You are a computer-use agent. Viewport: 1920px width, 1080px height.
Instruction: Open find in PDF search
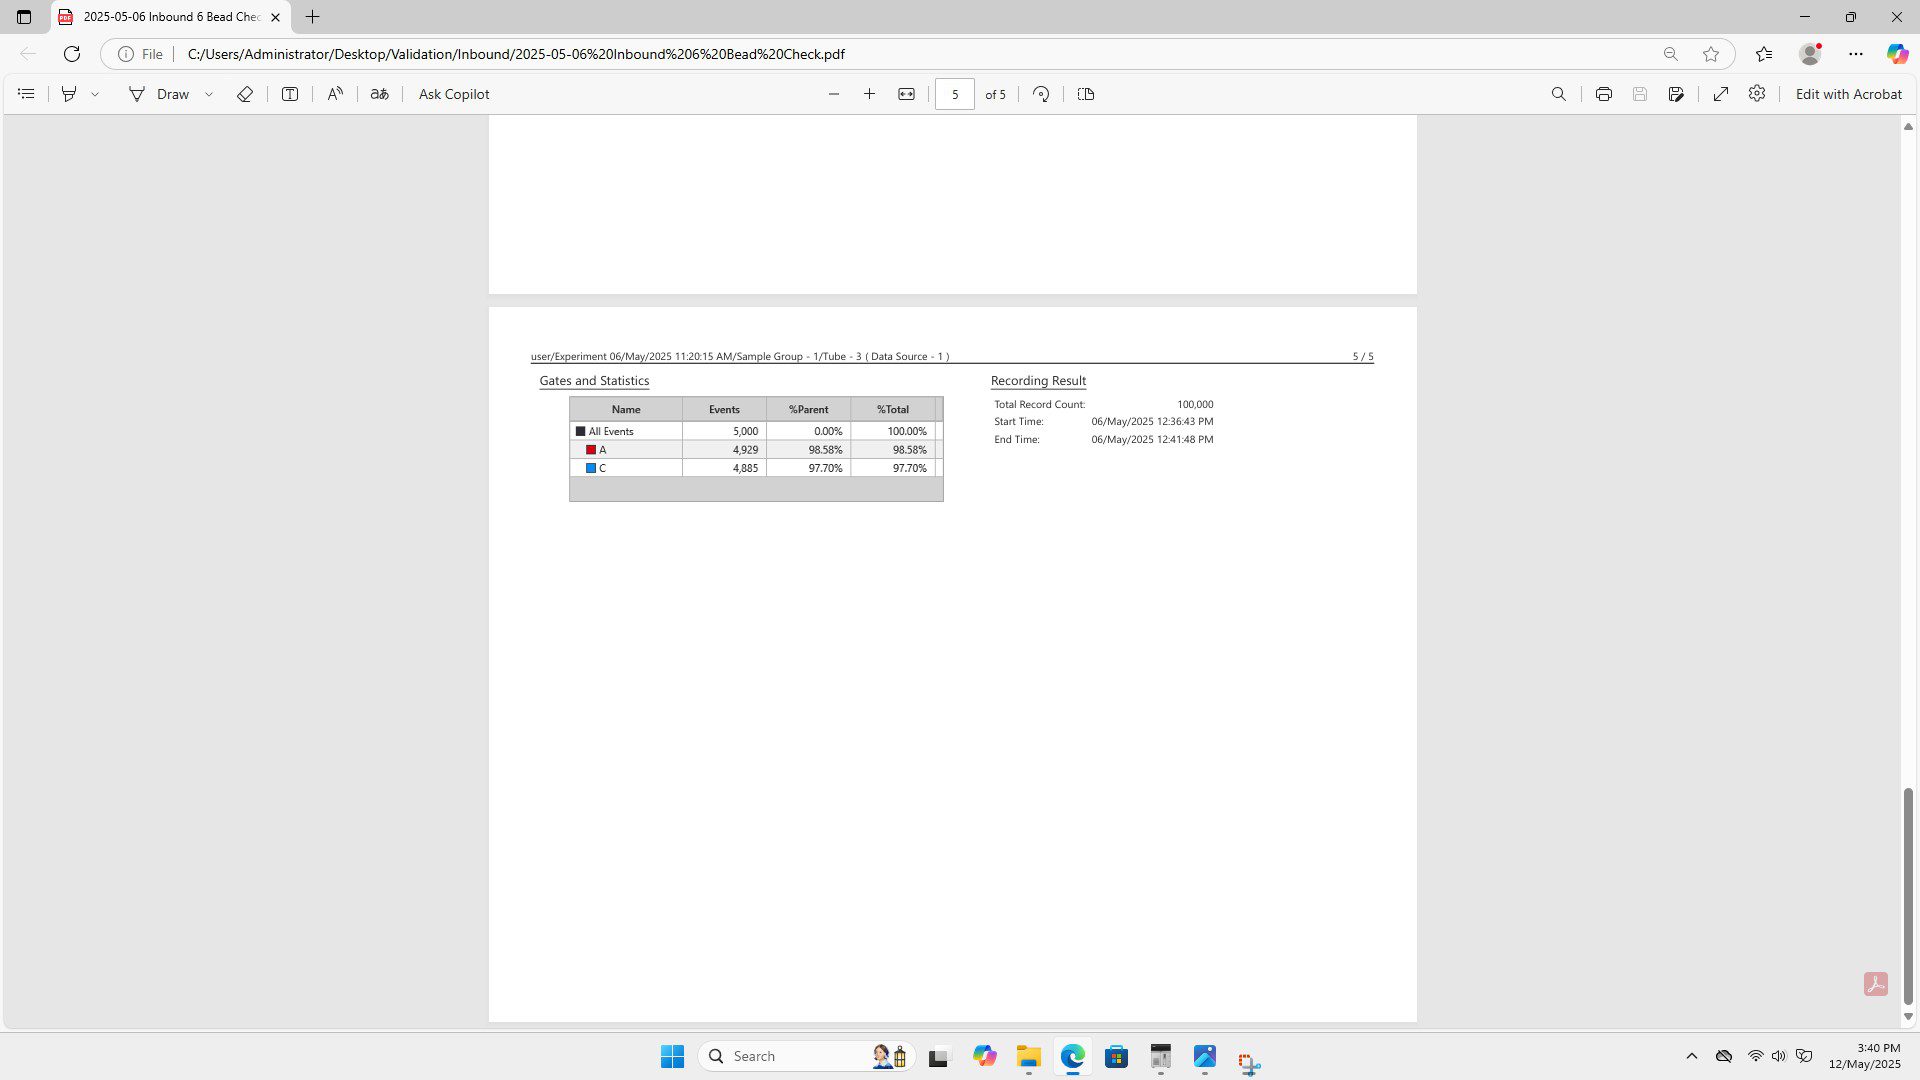(1559, 94)
